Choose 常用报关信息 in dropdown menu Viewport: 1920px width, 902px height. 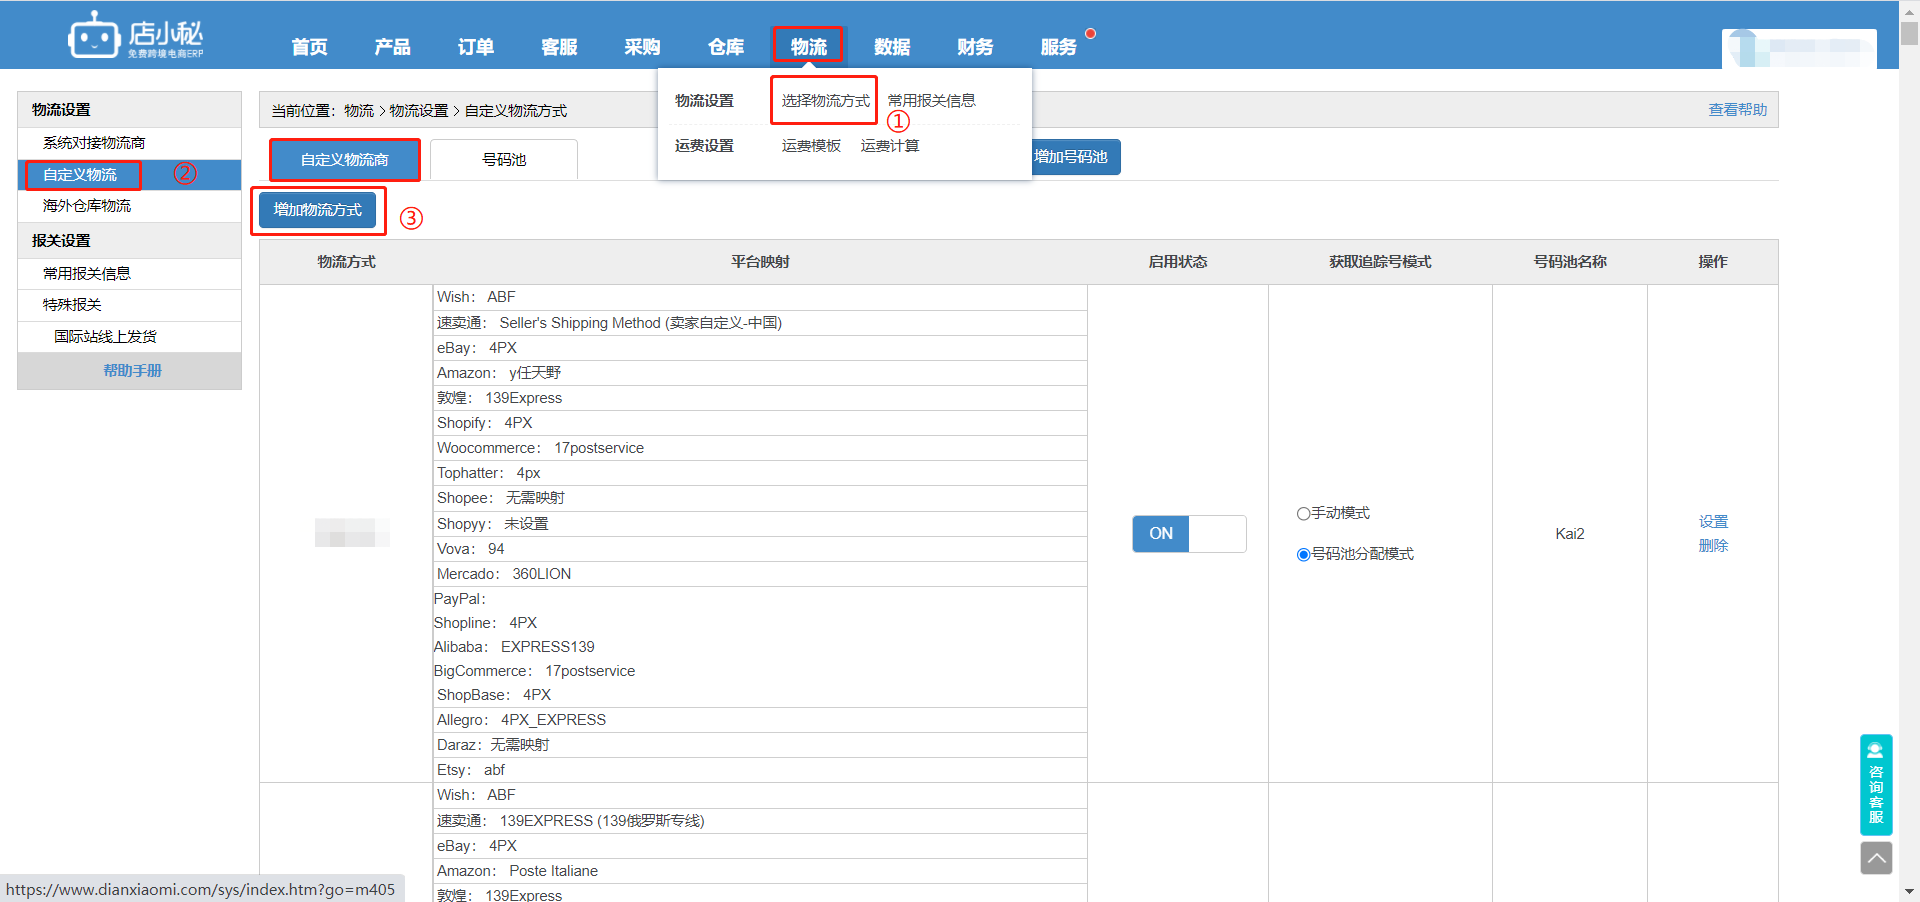tap(932, 101)
